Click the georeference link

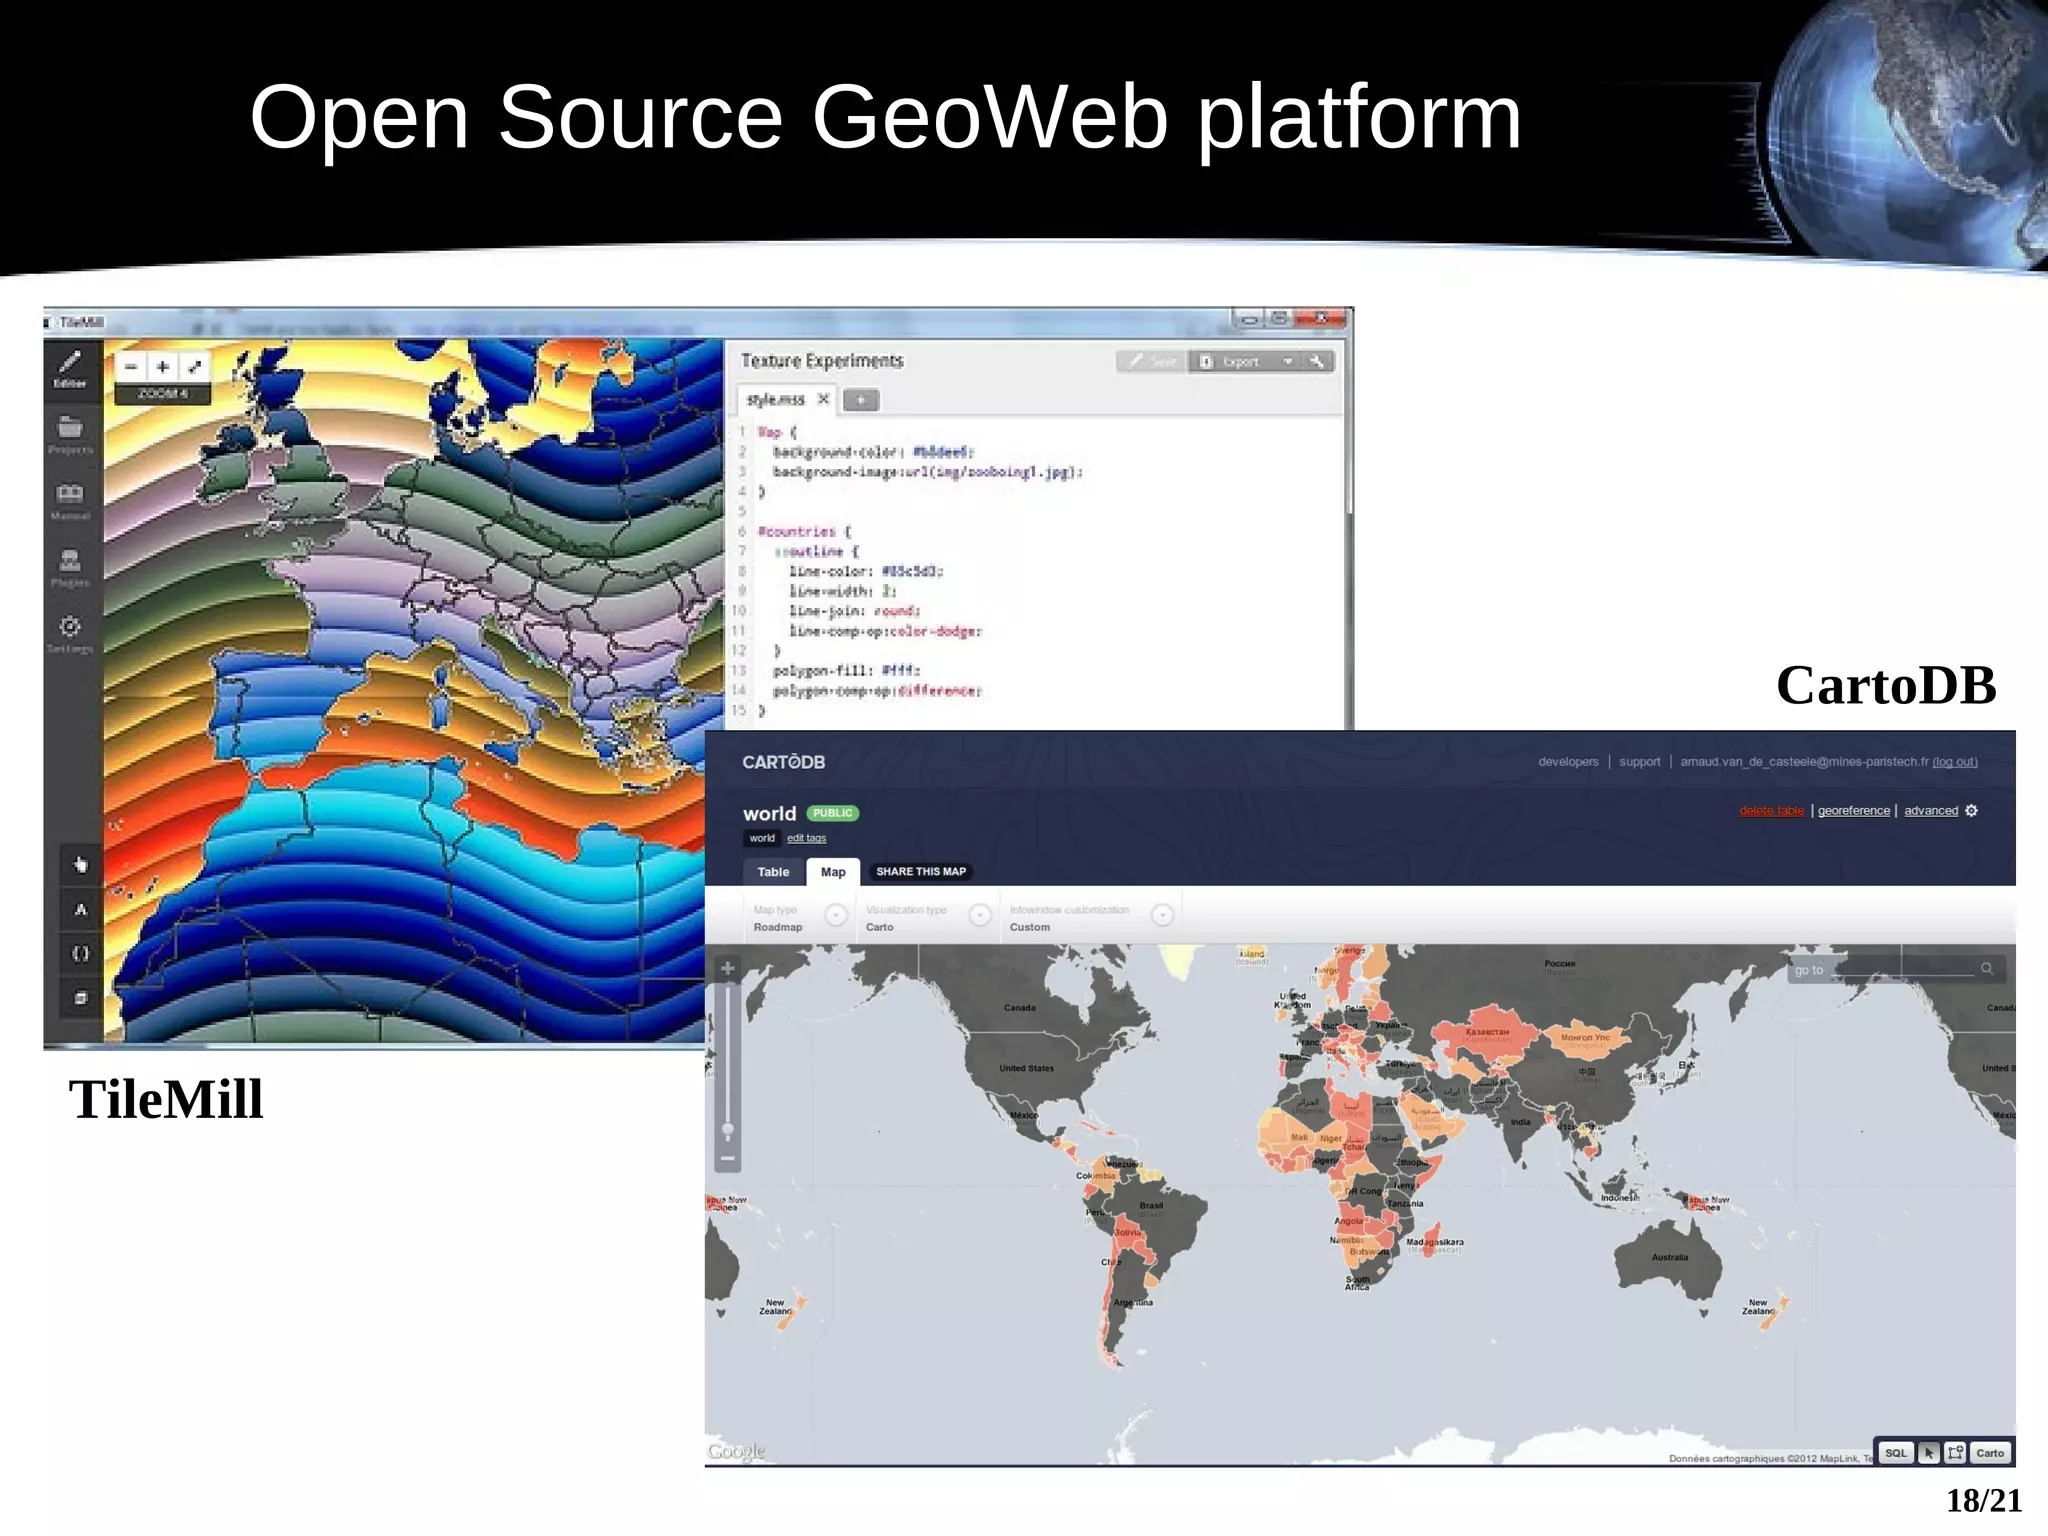pos(1853,811)
